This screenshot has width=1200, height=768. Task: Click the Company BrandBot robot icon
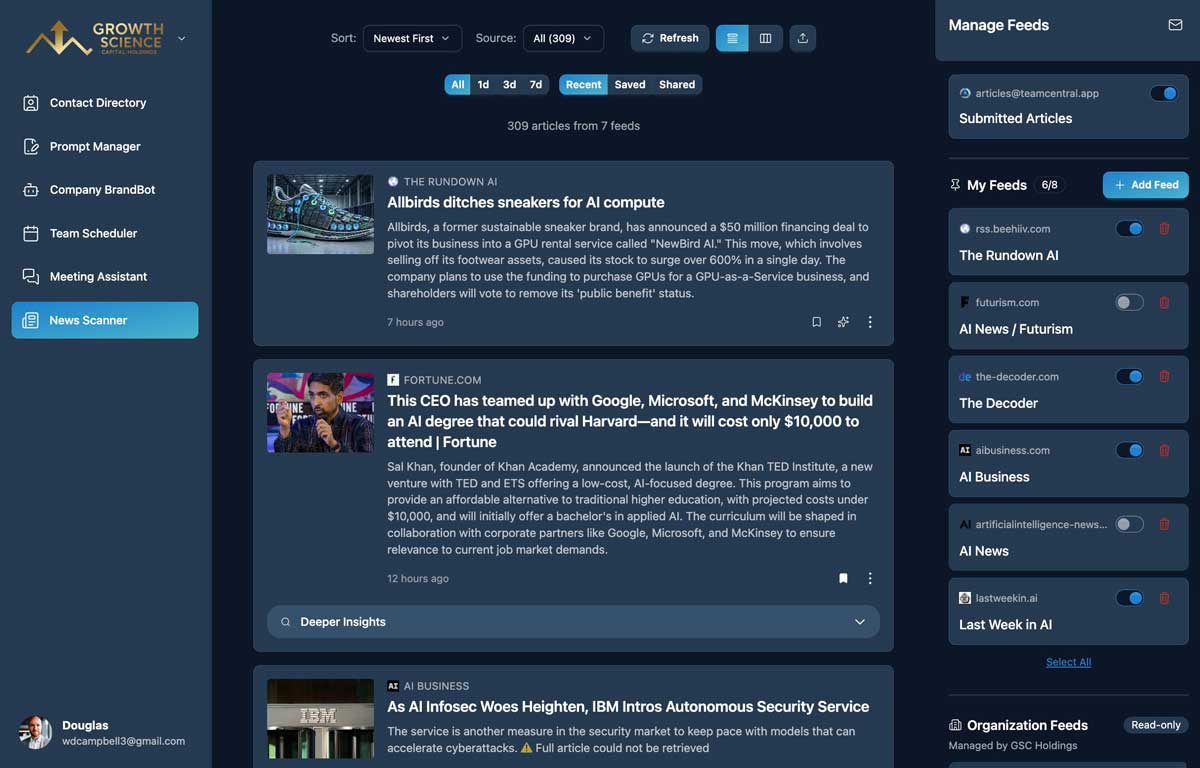click(x=31, y=190)
